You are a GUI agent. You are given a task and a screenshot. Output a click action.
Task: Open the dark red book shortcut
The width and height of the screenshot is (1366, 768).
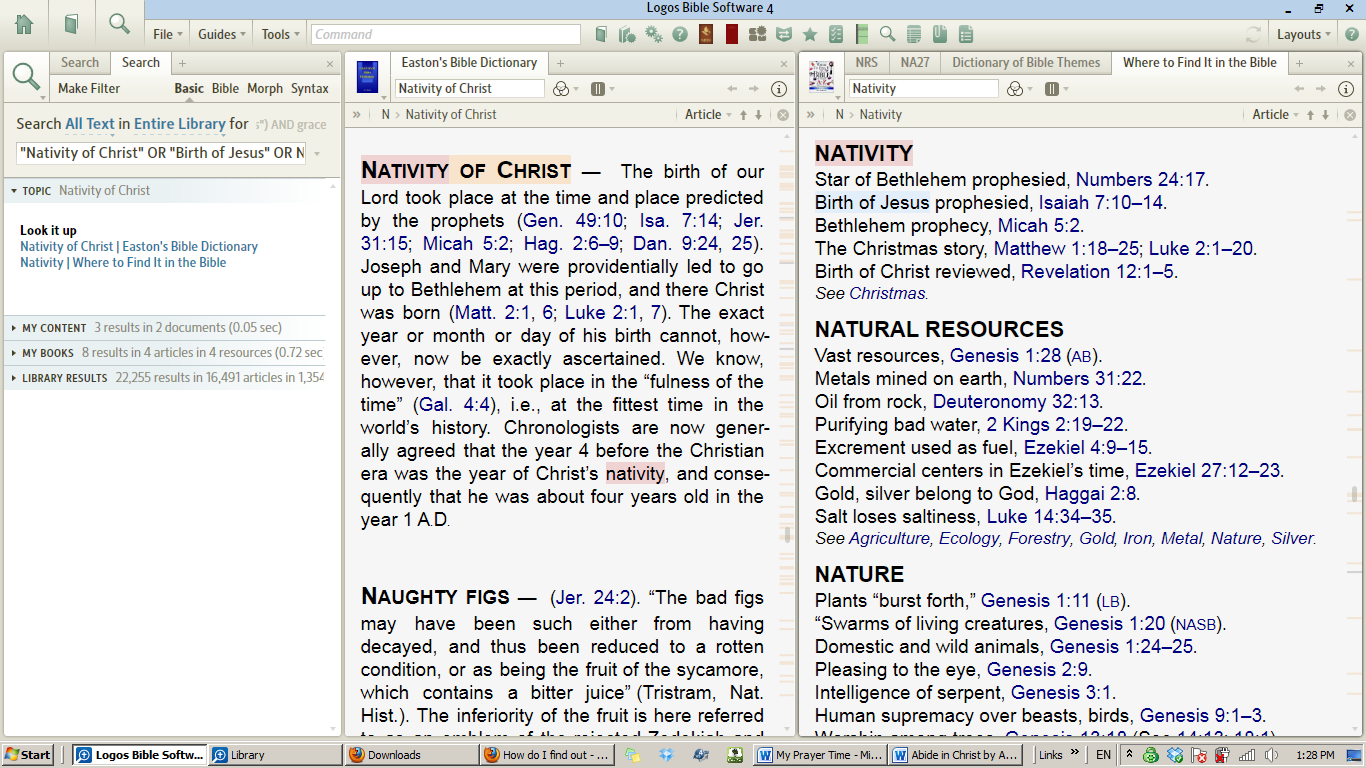(x=732, y=35)
